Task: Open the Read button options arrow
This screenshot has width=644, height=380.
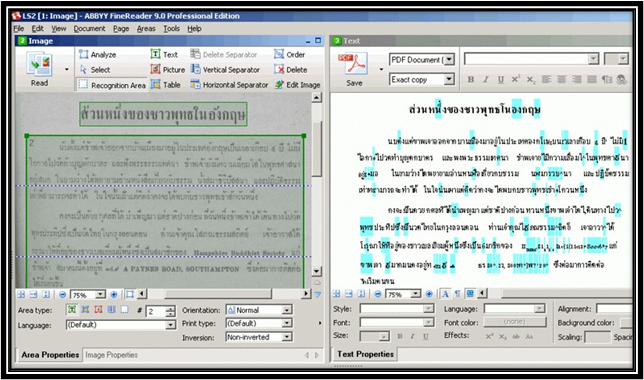Action: coord(67,69)
